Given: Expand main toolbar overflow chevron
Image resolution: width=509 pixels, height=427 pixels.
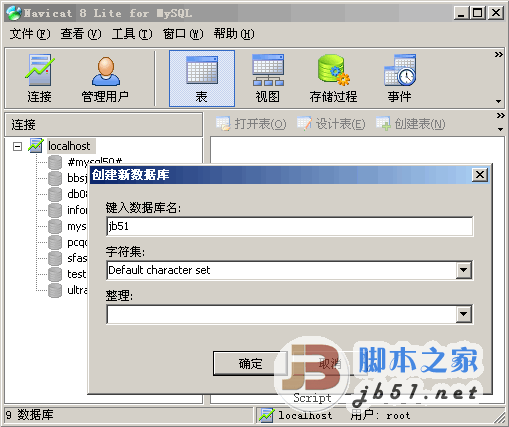Looking at the screenshot, I should point(498,54).
